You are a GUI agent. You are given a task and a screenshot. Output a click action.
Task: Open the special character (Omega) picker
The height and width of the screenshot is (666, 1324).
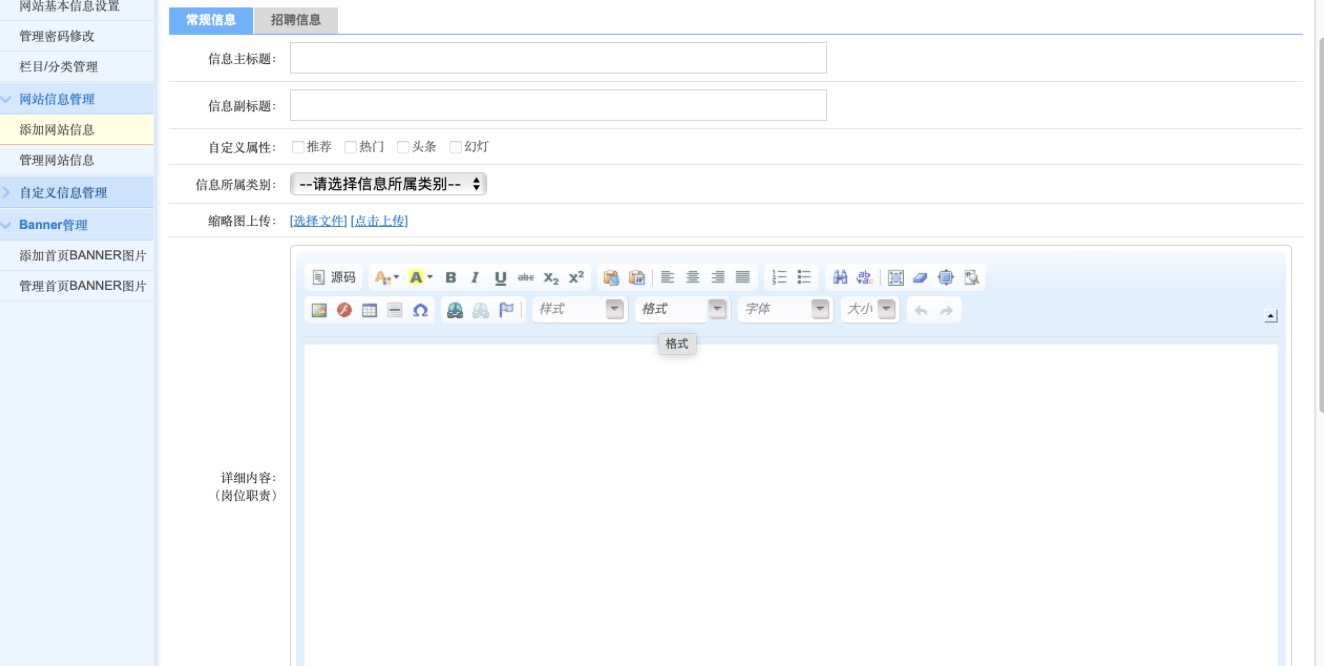tap(420, 310)
